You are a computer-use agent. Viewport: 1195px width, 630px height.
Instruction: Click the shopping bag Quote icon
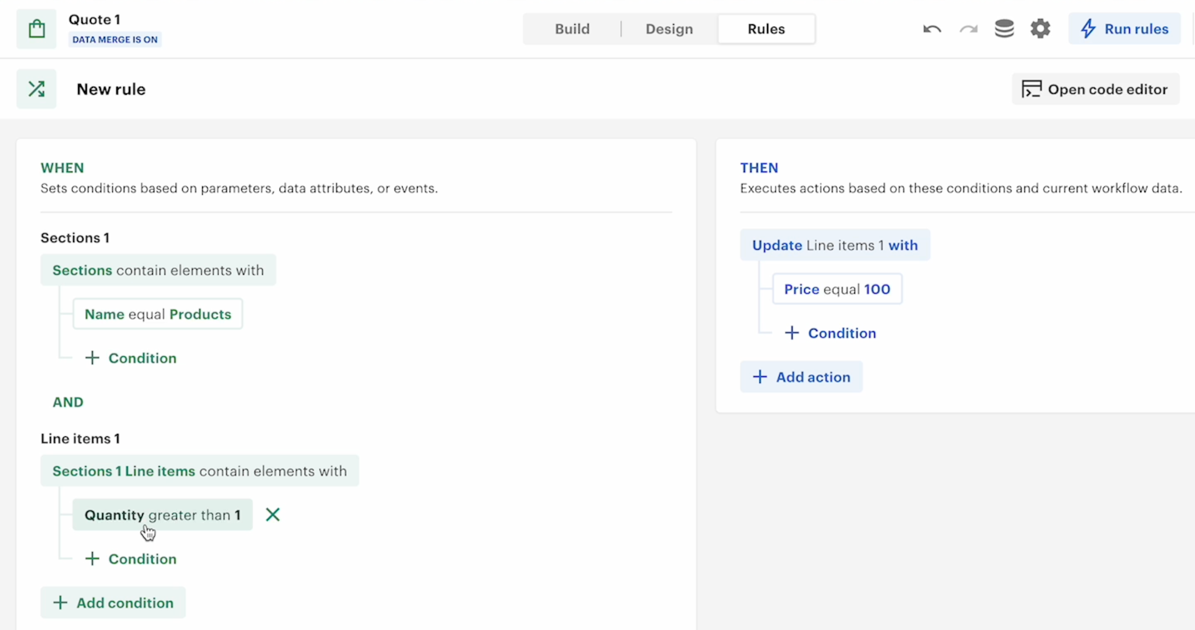click(36, 28)
